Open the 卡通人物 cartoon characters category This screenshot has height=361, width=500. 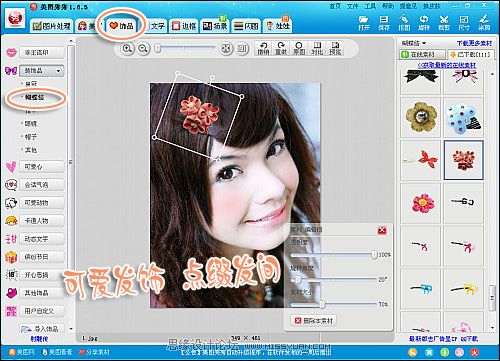tap(42, 220)
